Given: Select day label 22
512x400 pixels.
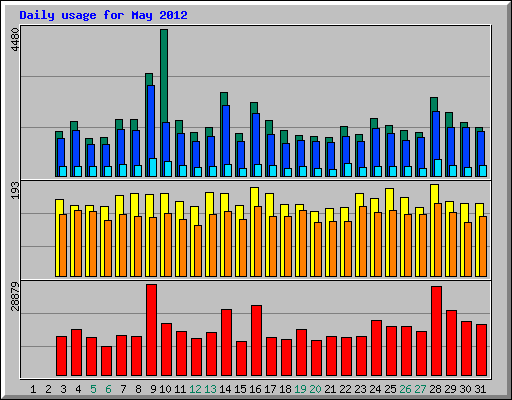Looking at the screenshot, I should tap(345, 389).
